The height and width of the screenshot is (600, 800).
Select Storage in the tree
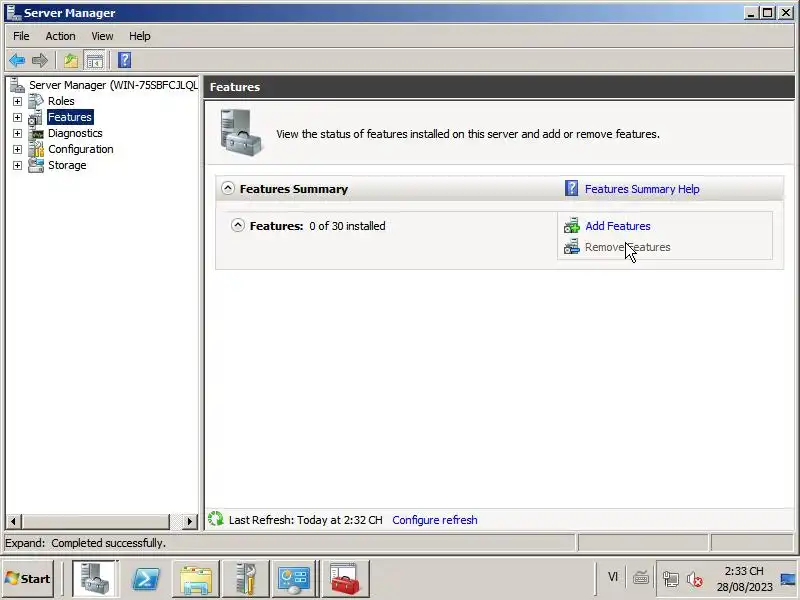click(x=67, y=165)
